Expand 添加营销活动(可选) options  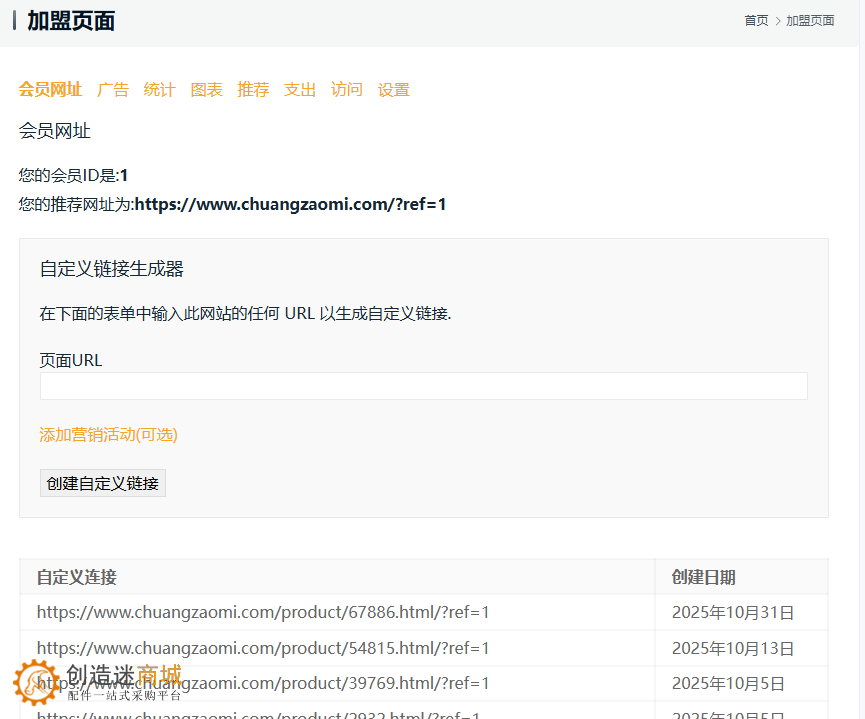[108, 434]
